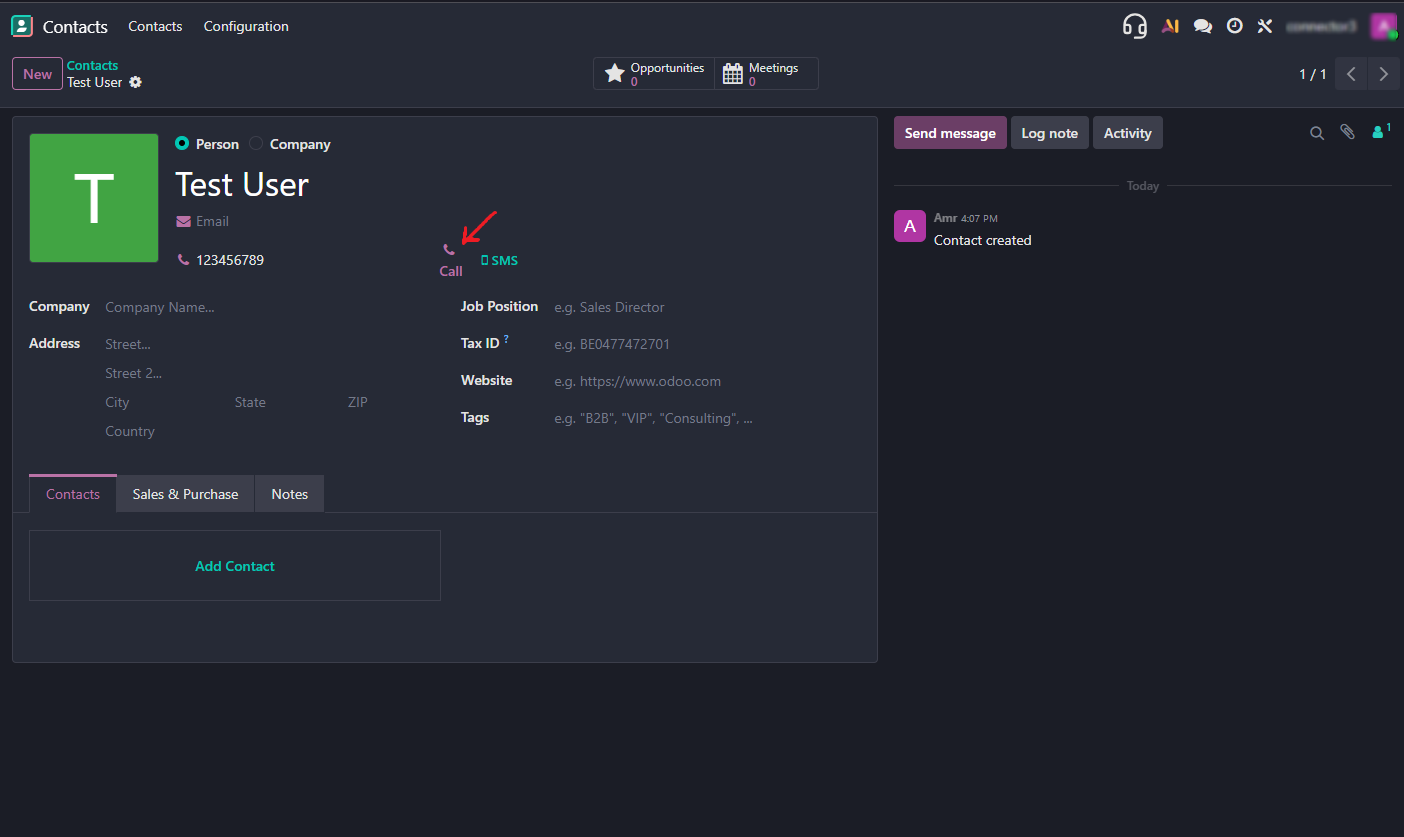The width and height of the screenshot is (1404, 837).
Task: Select the Person radio button
Action: pyautogui.click(x=182, y=144)
